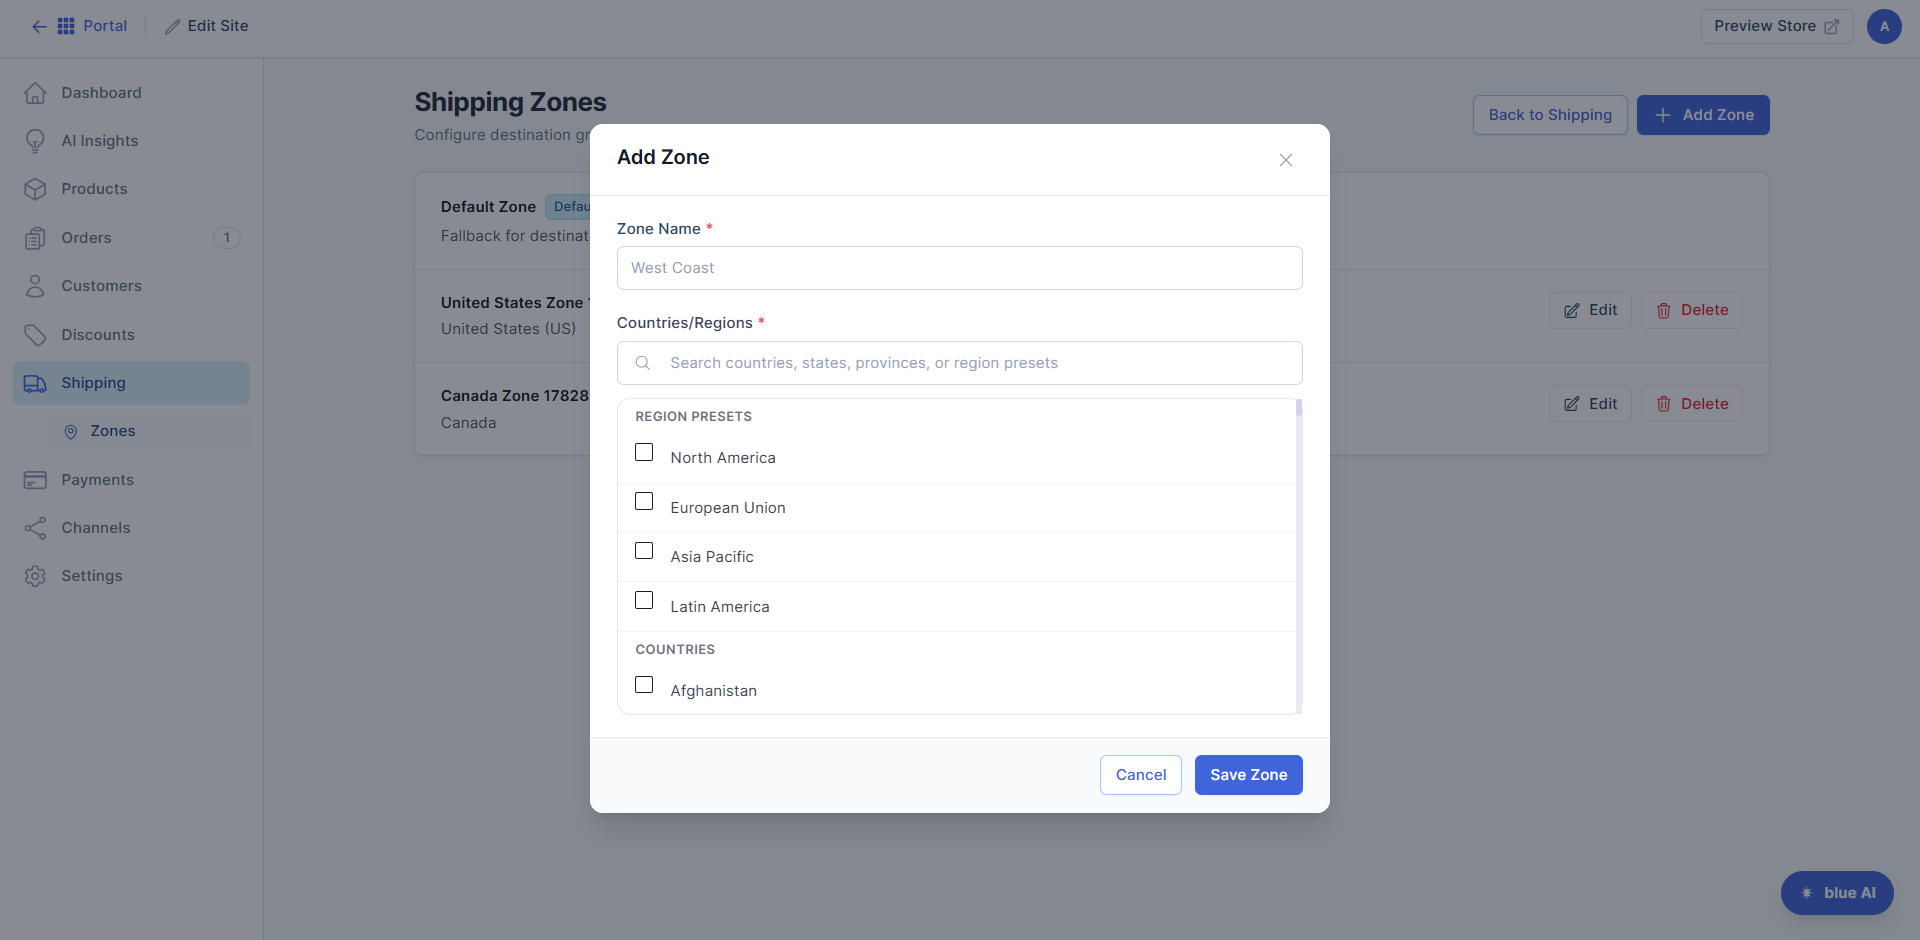Image resolution: width=1920 pixels, height=940 pixels.
Task: Check the Latin America preset
Action: pyautogui.click(x=644, y=600)
